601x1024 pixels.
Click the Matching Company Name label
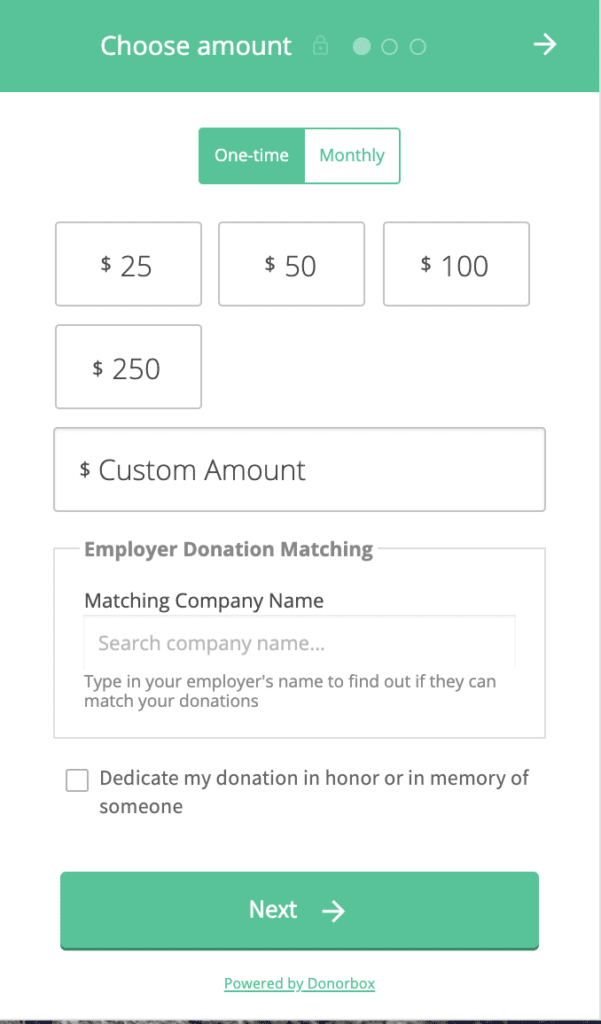pos(204,601)
